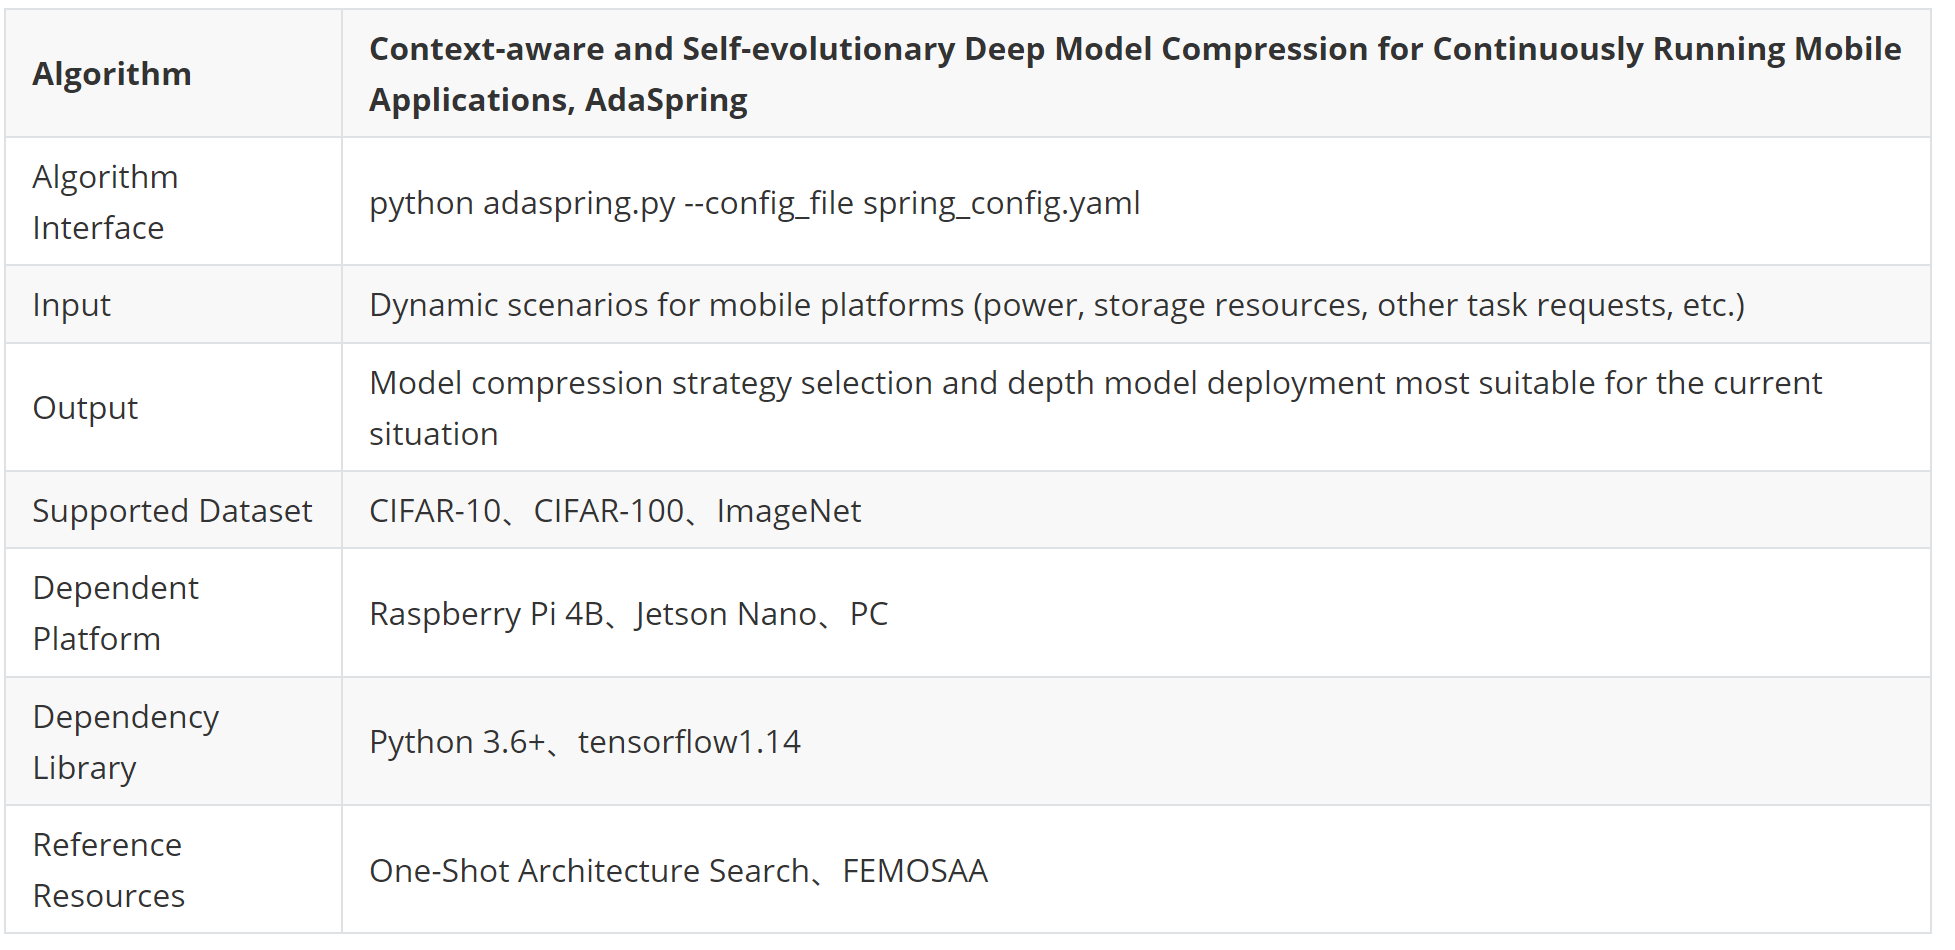Click the Dynamic scenarios description text

[x=1057, y=305]
